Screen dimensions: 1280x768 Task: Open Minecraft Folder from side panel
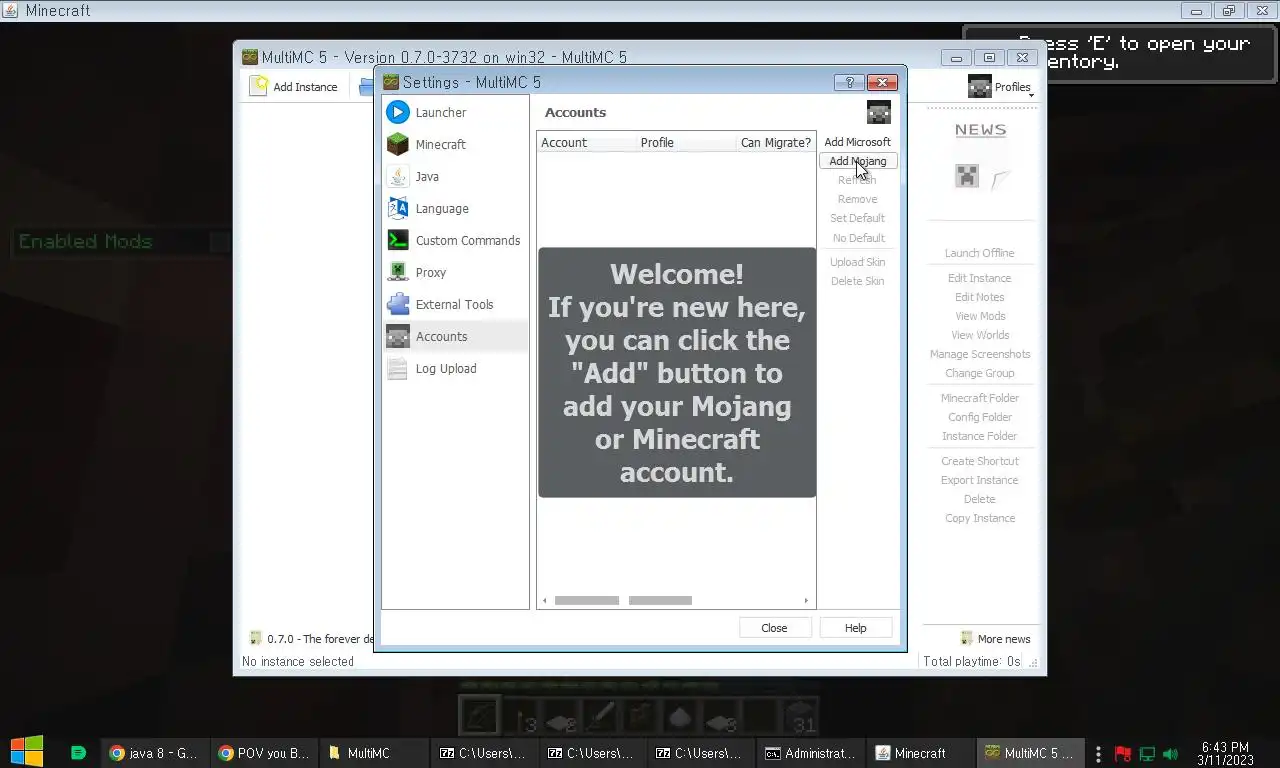point(980,398)
